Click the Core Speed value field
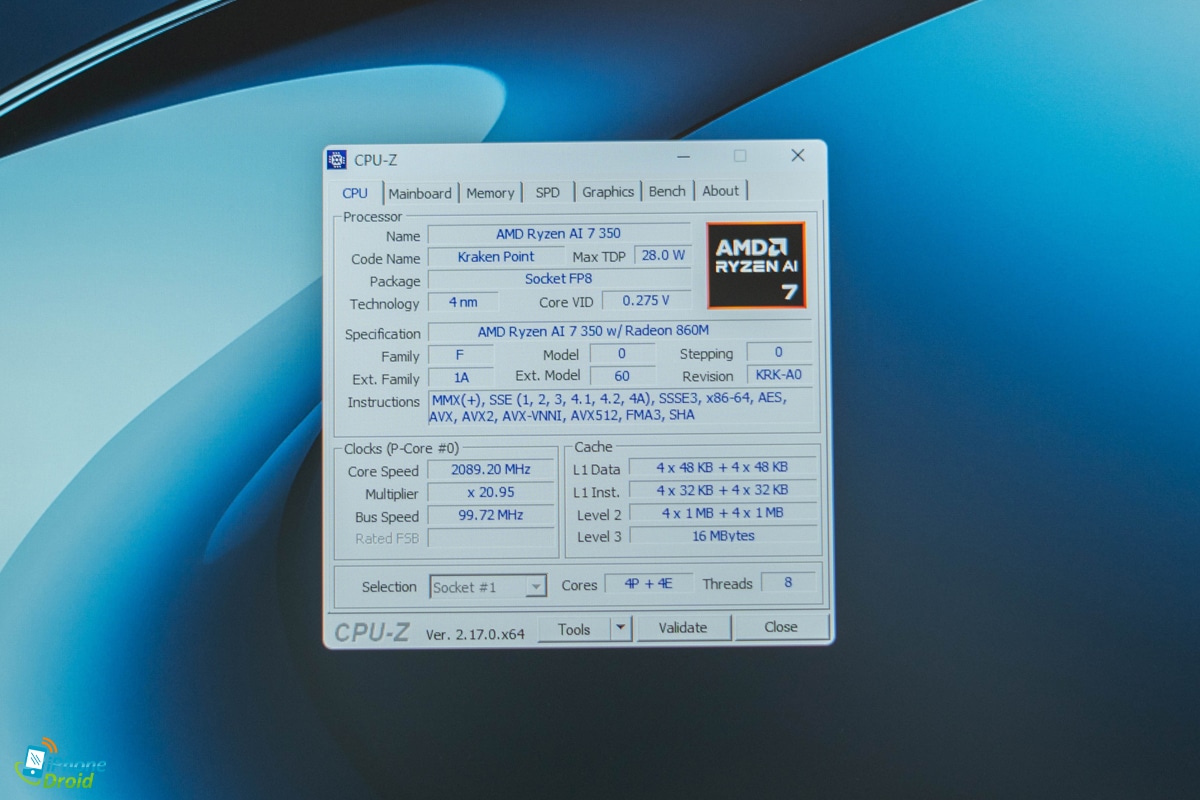Viewport: 1200px width, 800px height. click(490, 470)
